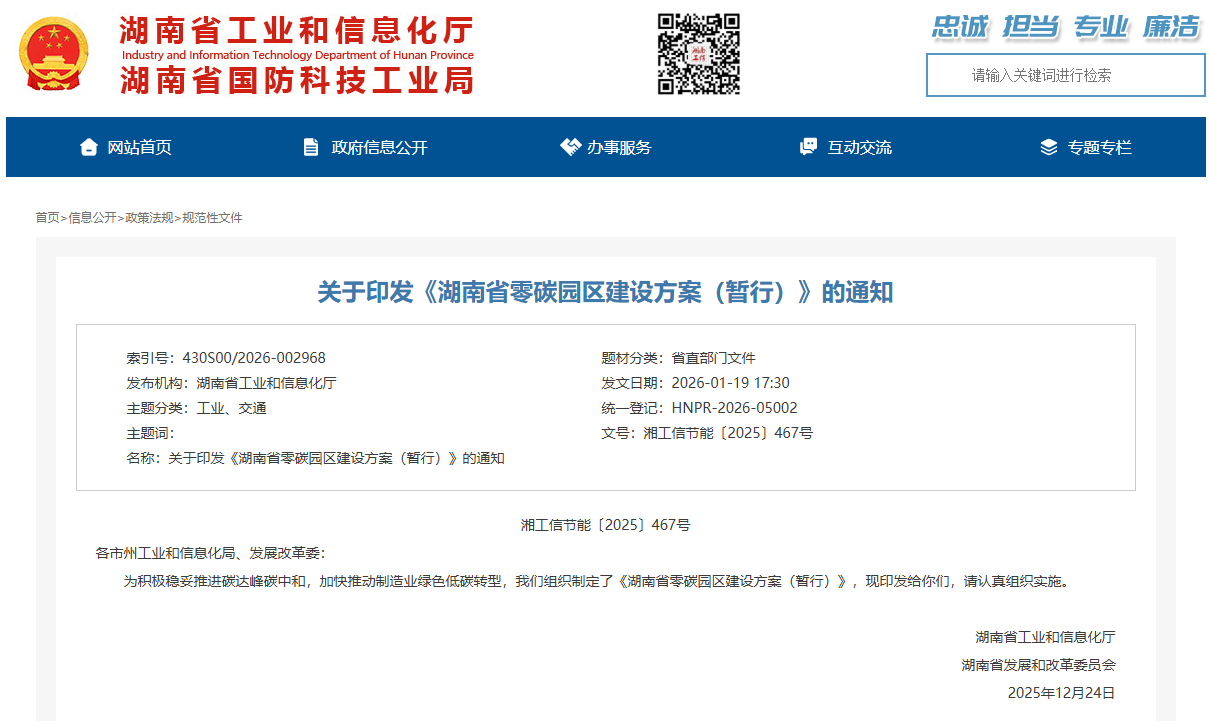Click the handshake icon beside 办事服务
Viewport: 1209px width, 721px height.
570,147
